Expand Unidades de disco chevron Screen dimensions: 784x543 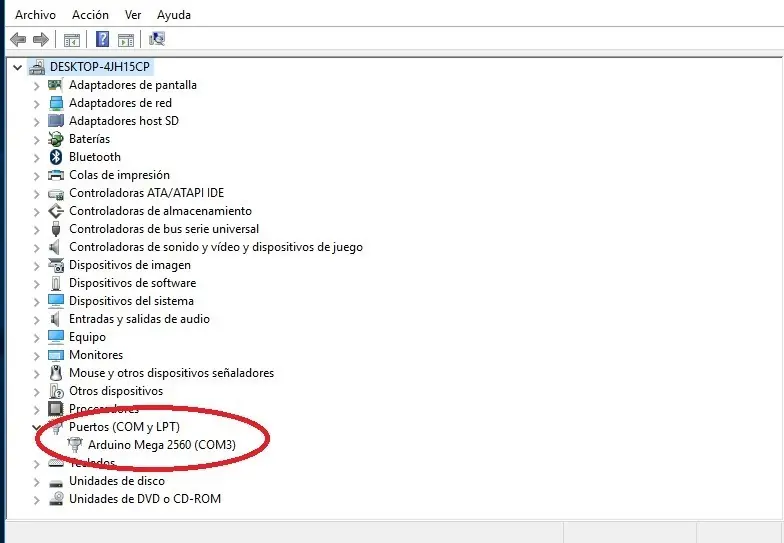point(36,482)
